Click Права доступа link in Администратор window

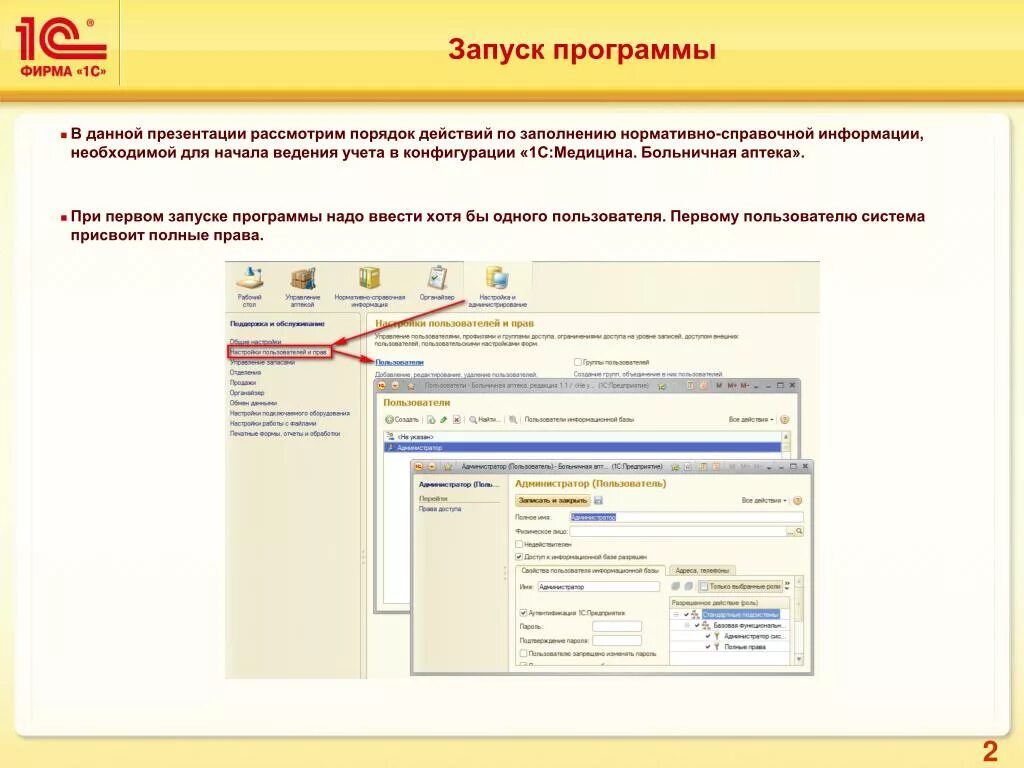tap(440, 509)
